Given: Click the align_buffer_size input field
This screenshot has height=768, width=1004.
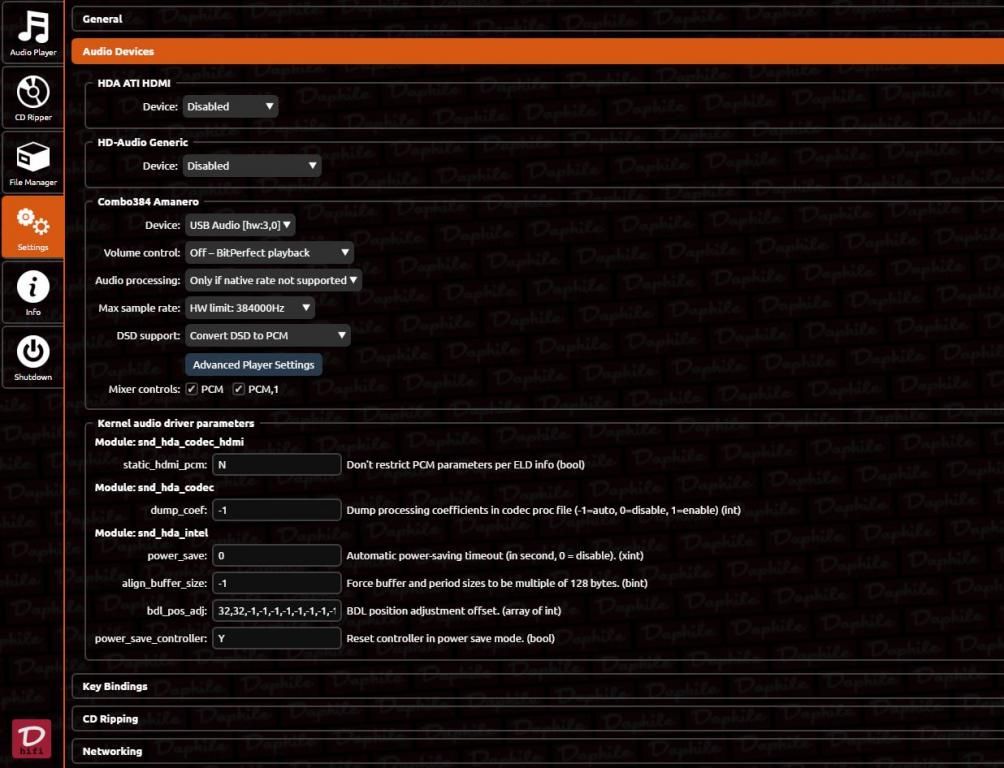Looking at the screenshot, I should (277, 583).
